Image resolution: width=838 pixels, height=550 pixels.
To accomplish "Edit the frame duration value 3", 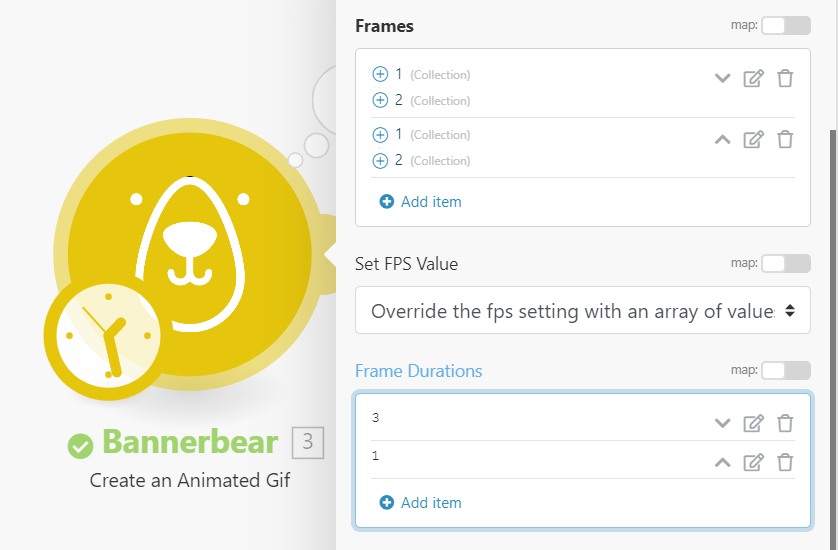I will coord(753,423).
